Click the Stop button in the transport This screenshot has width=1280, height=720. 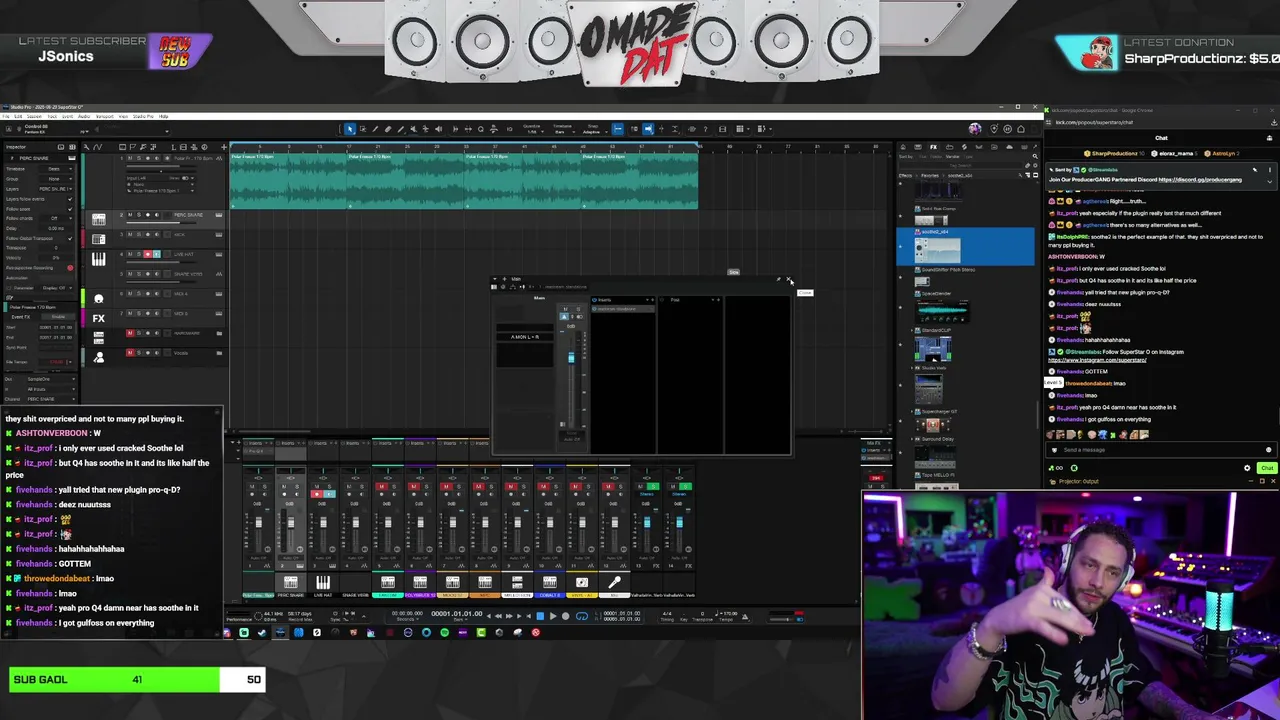(540, 616)
